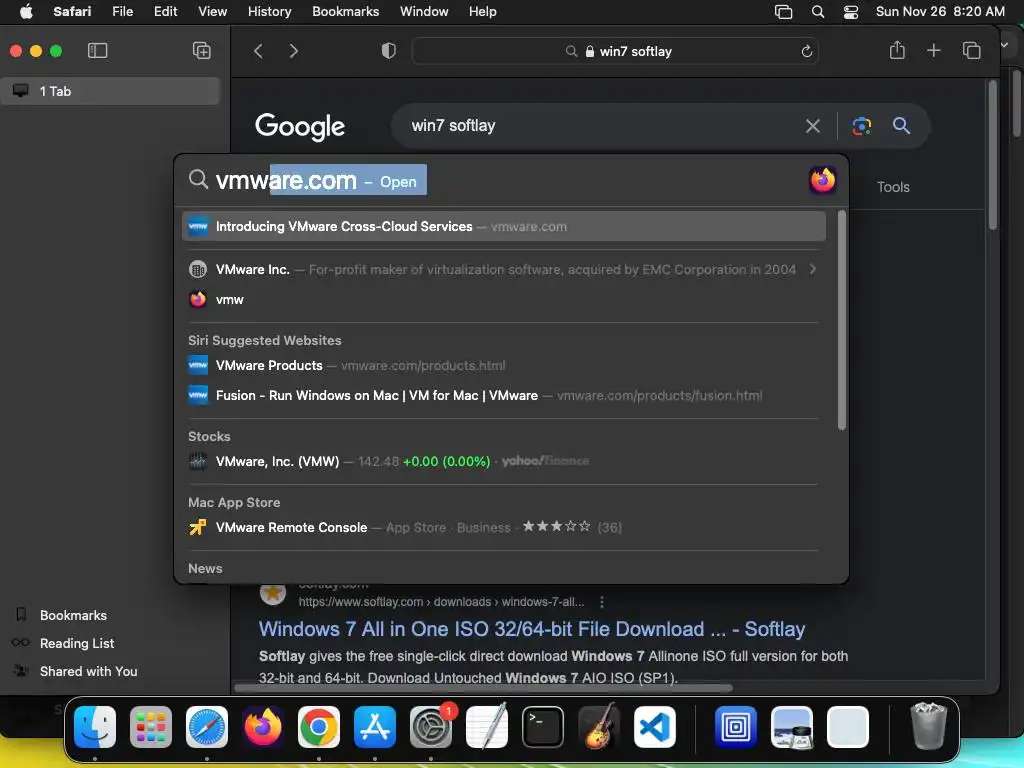1024x768 pixels.
Task: Launch GarageBand guitar icon in Dock
Action: click(x=599, y=726)
